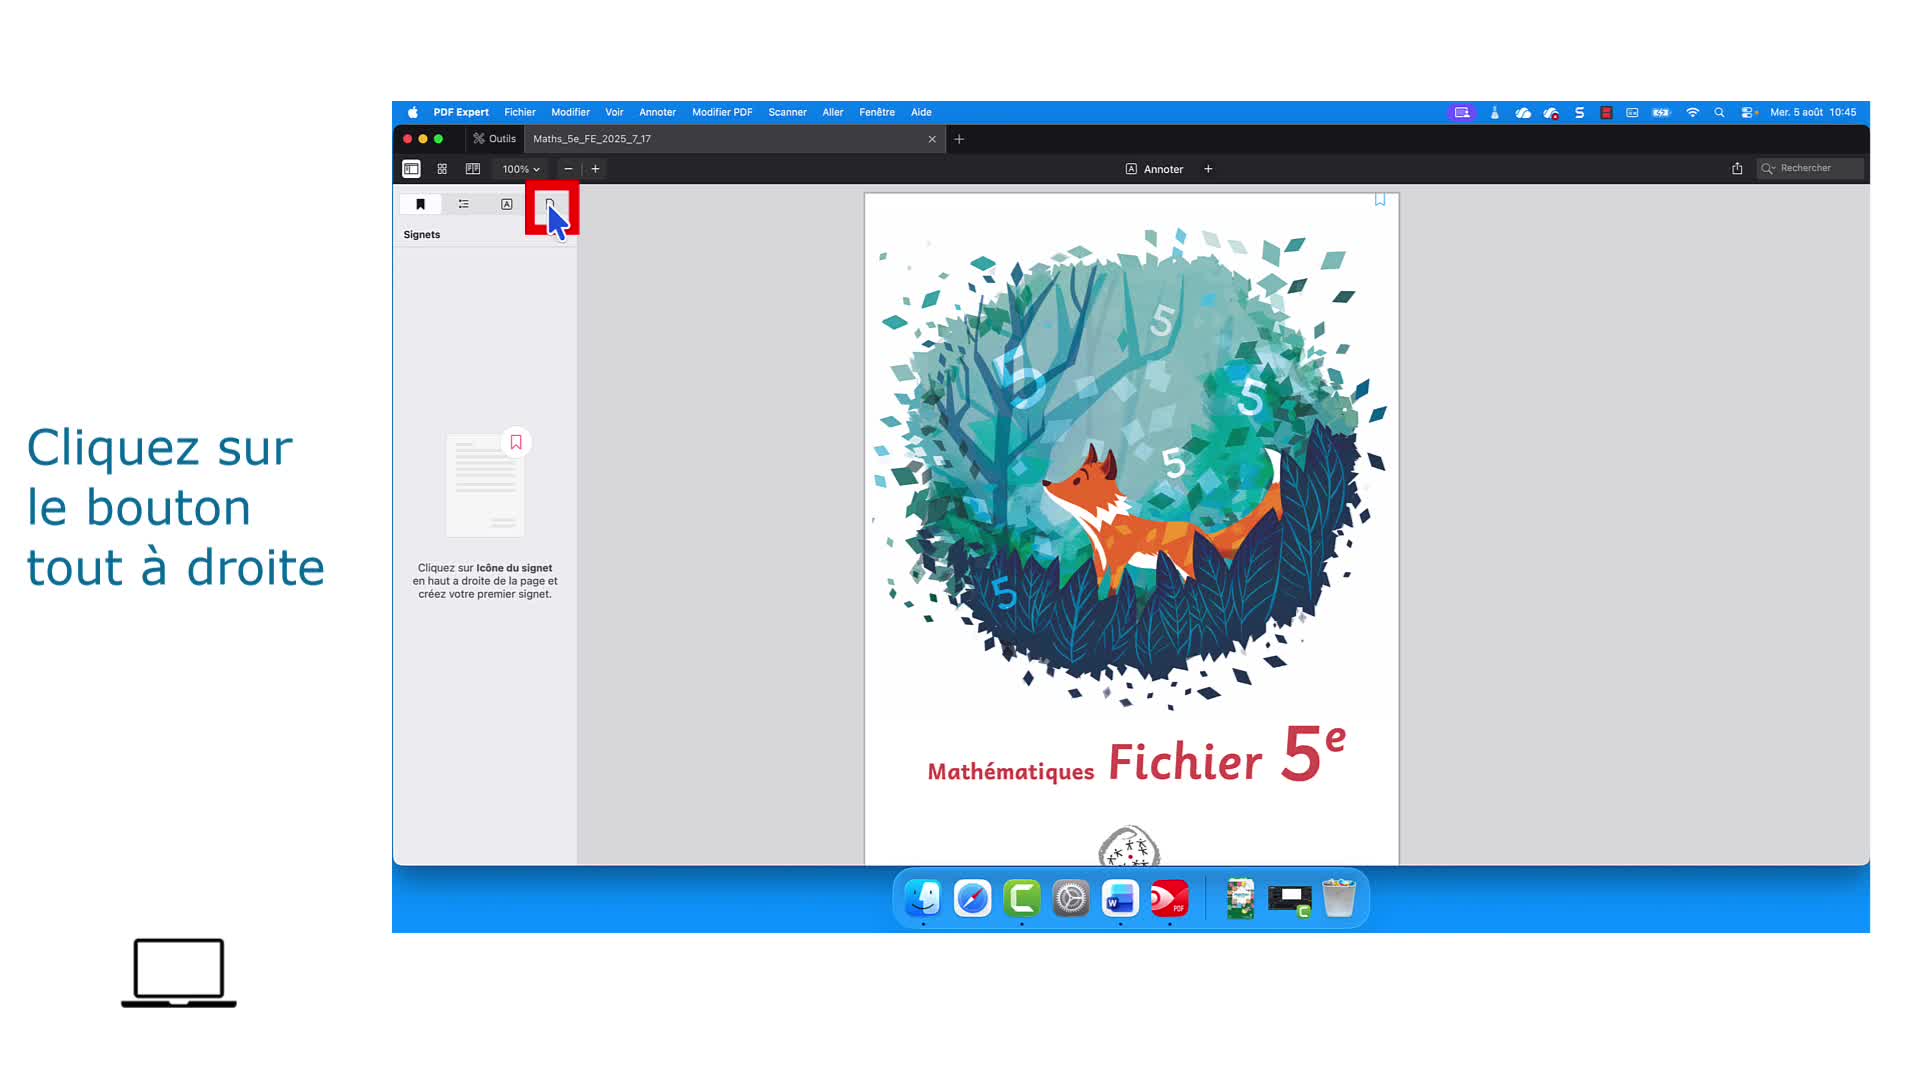1920x1080 pixels.
Task: Open the Fenêtre menu
Action: (x=877, y=112)
